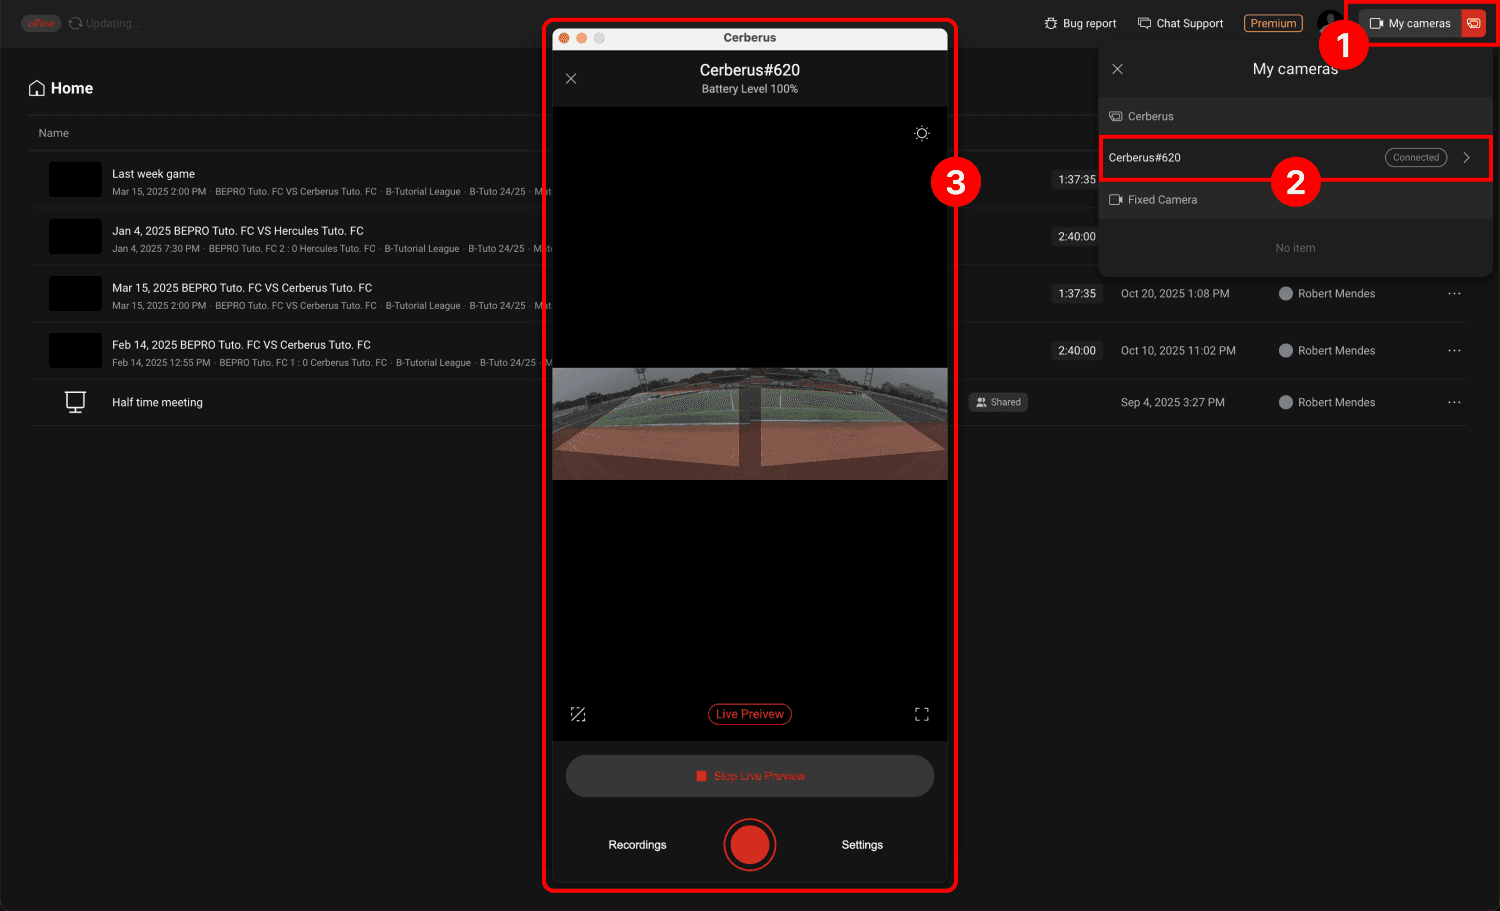Screen dimensions: 1500x911
Task: Open the Last week game thumbnail
Action: pos(75,180)
